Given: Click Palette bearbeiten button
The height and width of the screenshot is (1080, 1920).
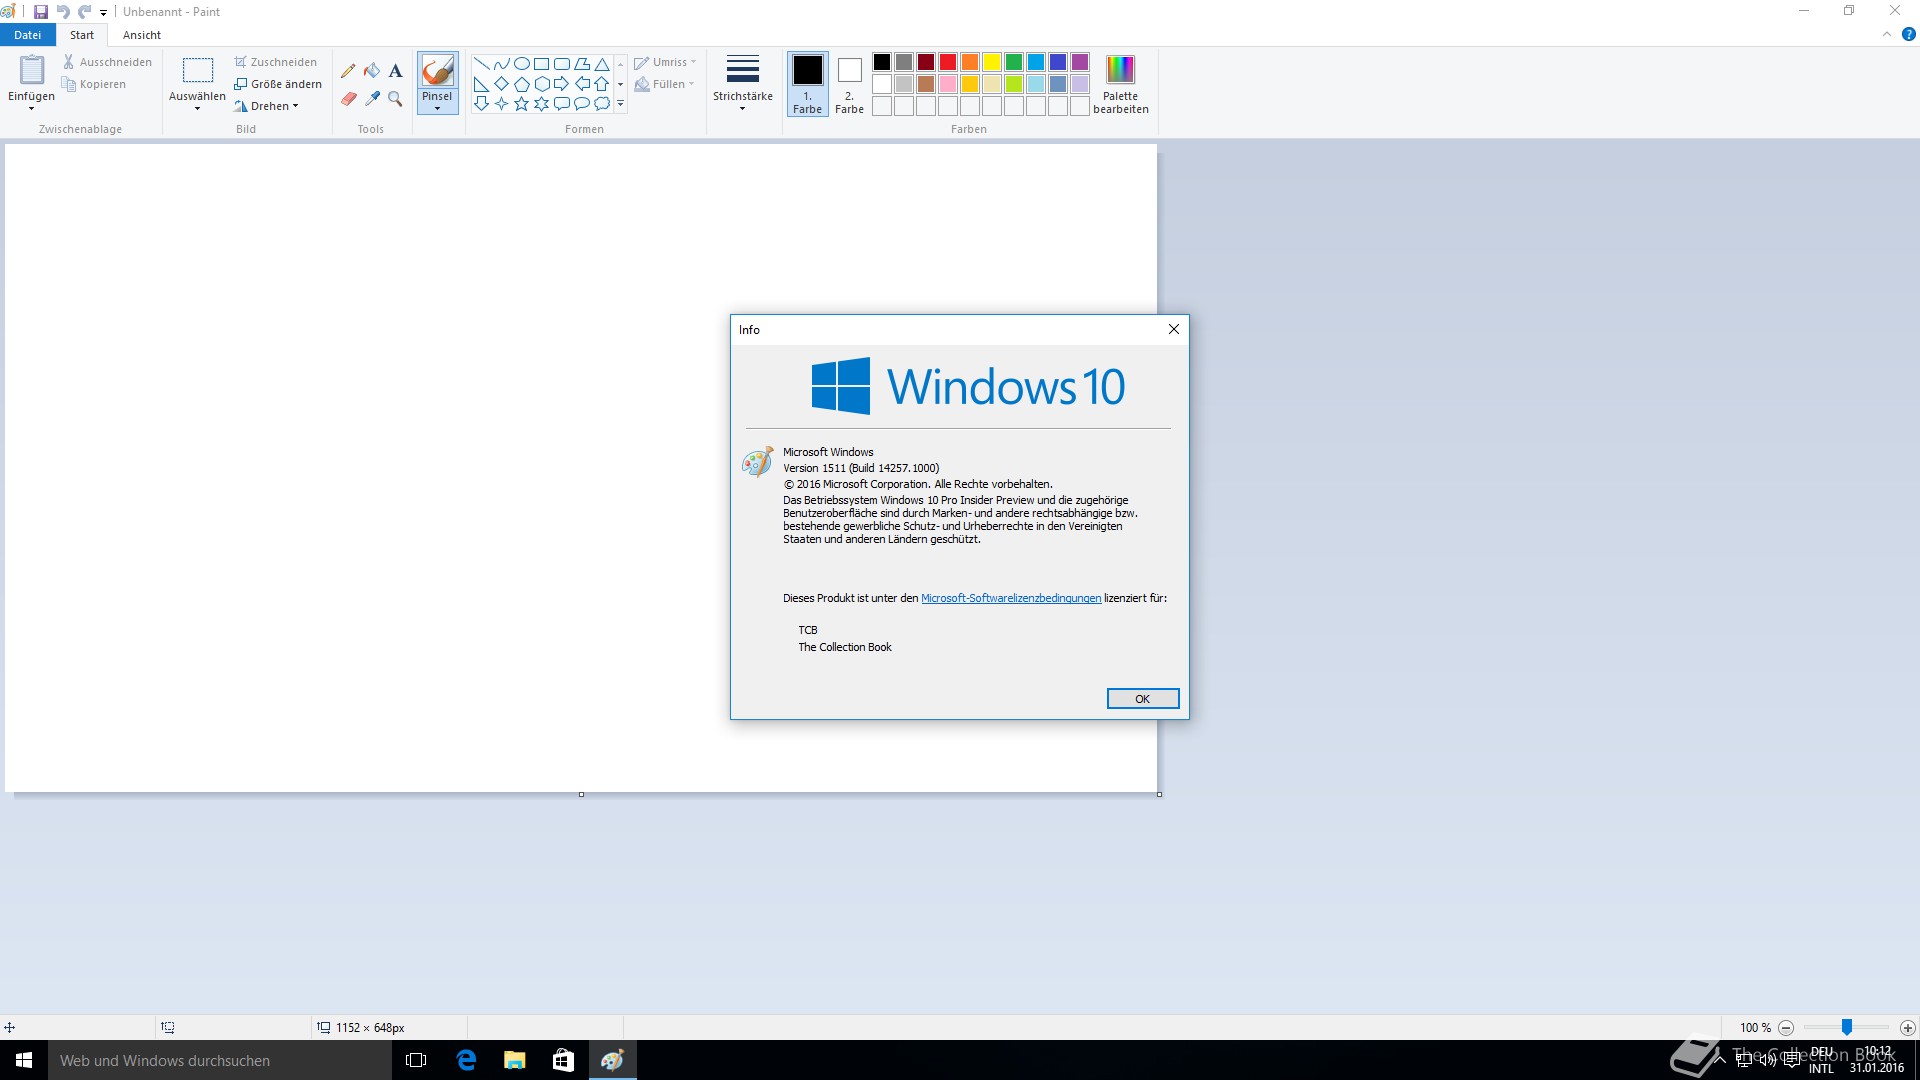Looking at the screenshot, I should 1121,84.
